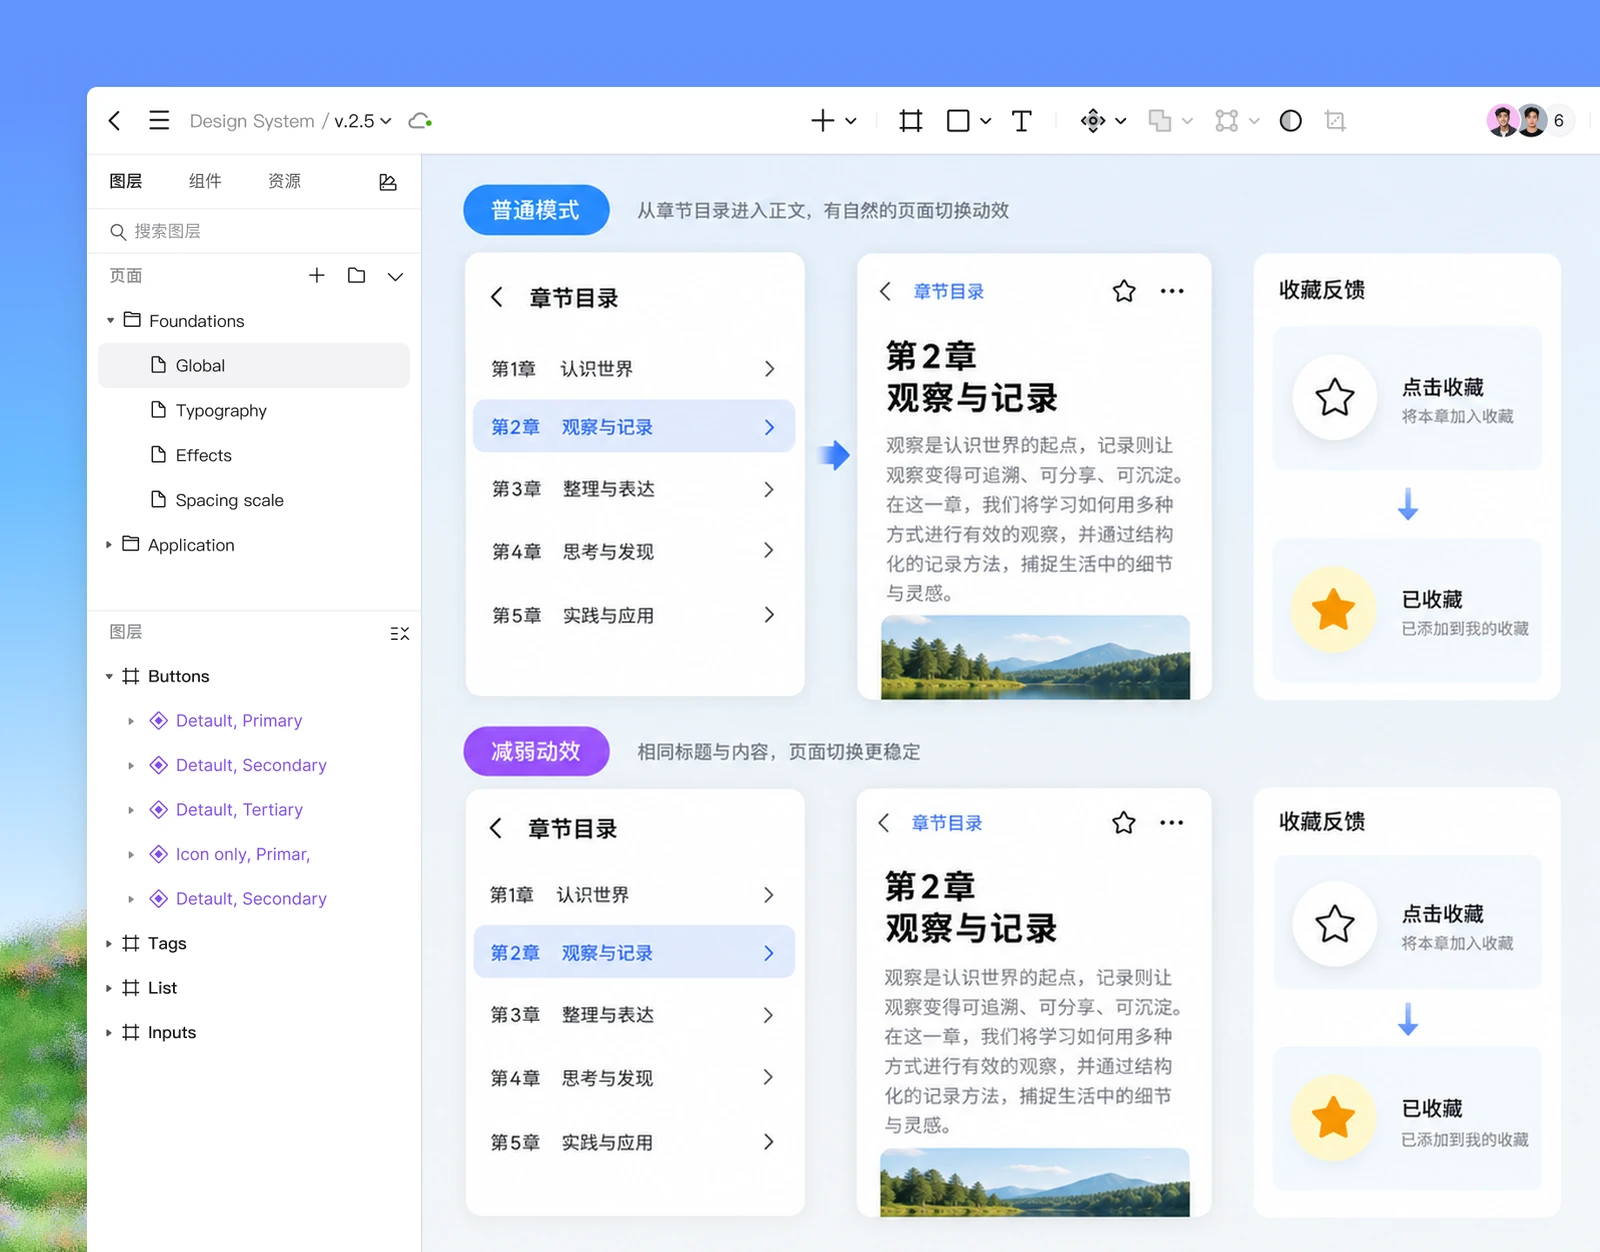Click the crop tool icon
The width and height of the screenshot is (1600, 1252).
1335,121
